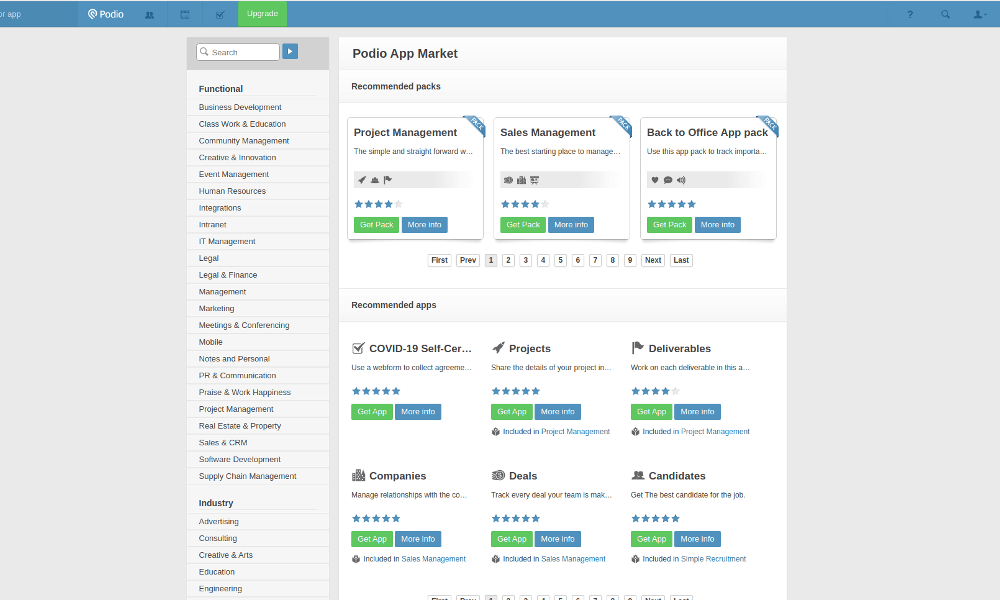Open the user account icon menu
Image resolution: width=1000 pixels, height=600 pixels.
point(980,14)
